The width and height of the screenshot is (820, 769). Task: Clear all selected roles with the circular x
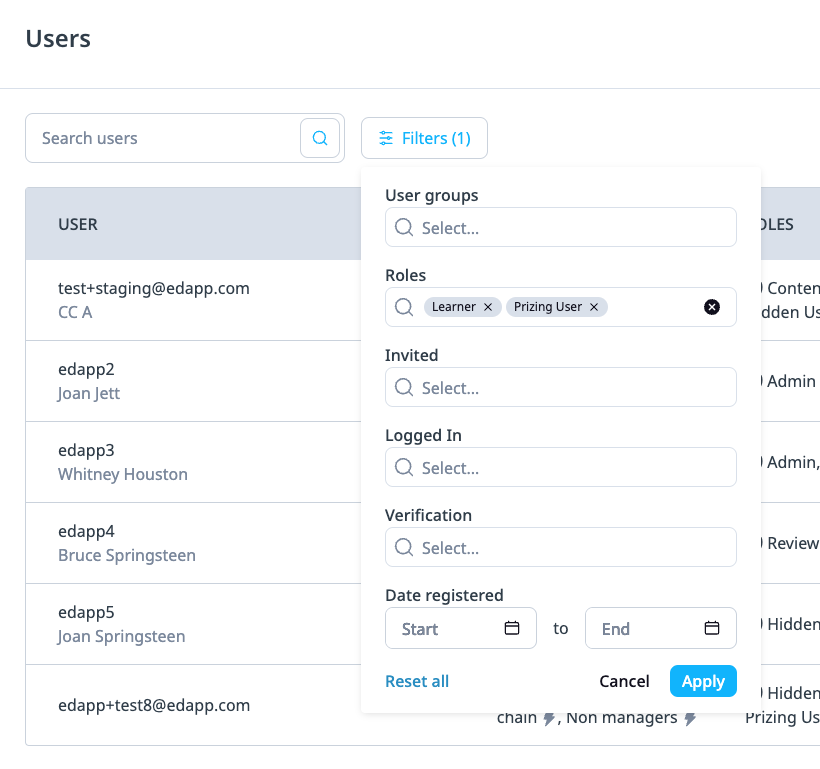coord(712,307)
